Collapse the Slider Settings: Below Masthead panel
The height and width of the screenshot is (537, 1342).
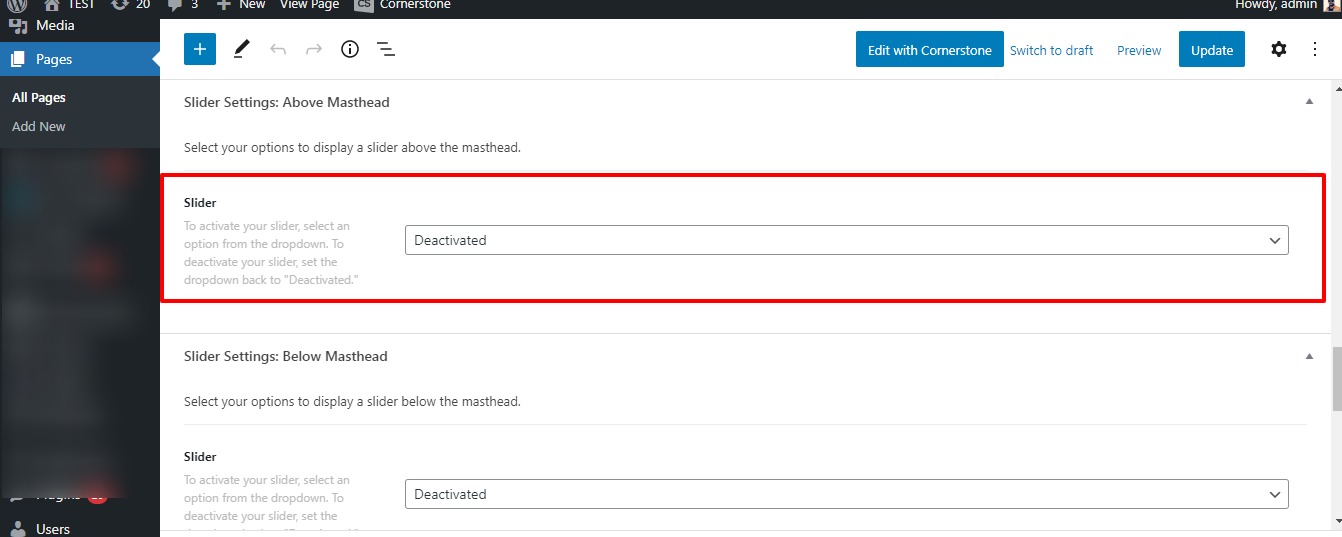[1309, 356]
